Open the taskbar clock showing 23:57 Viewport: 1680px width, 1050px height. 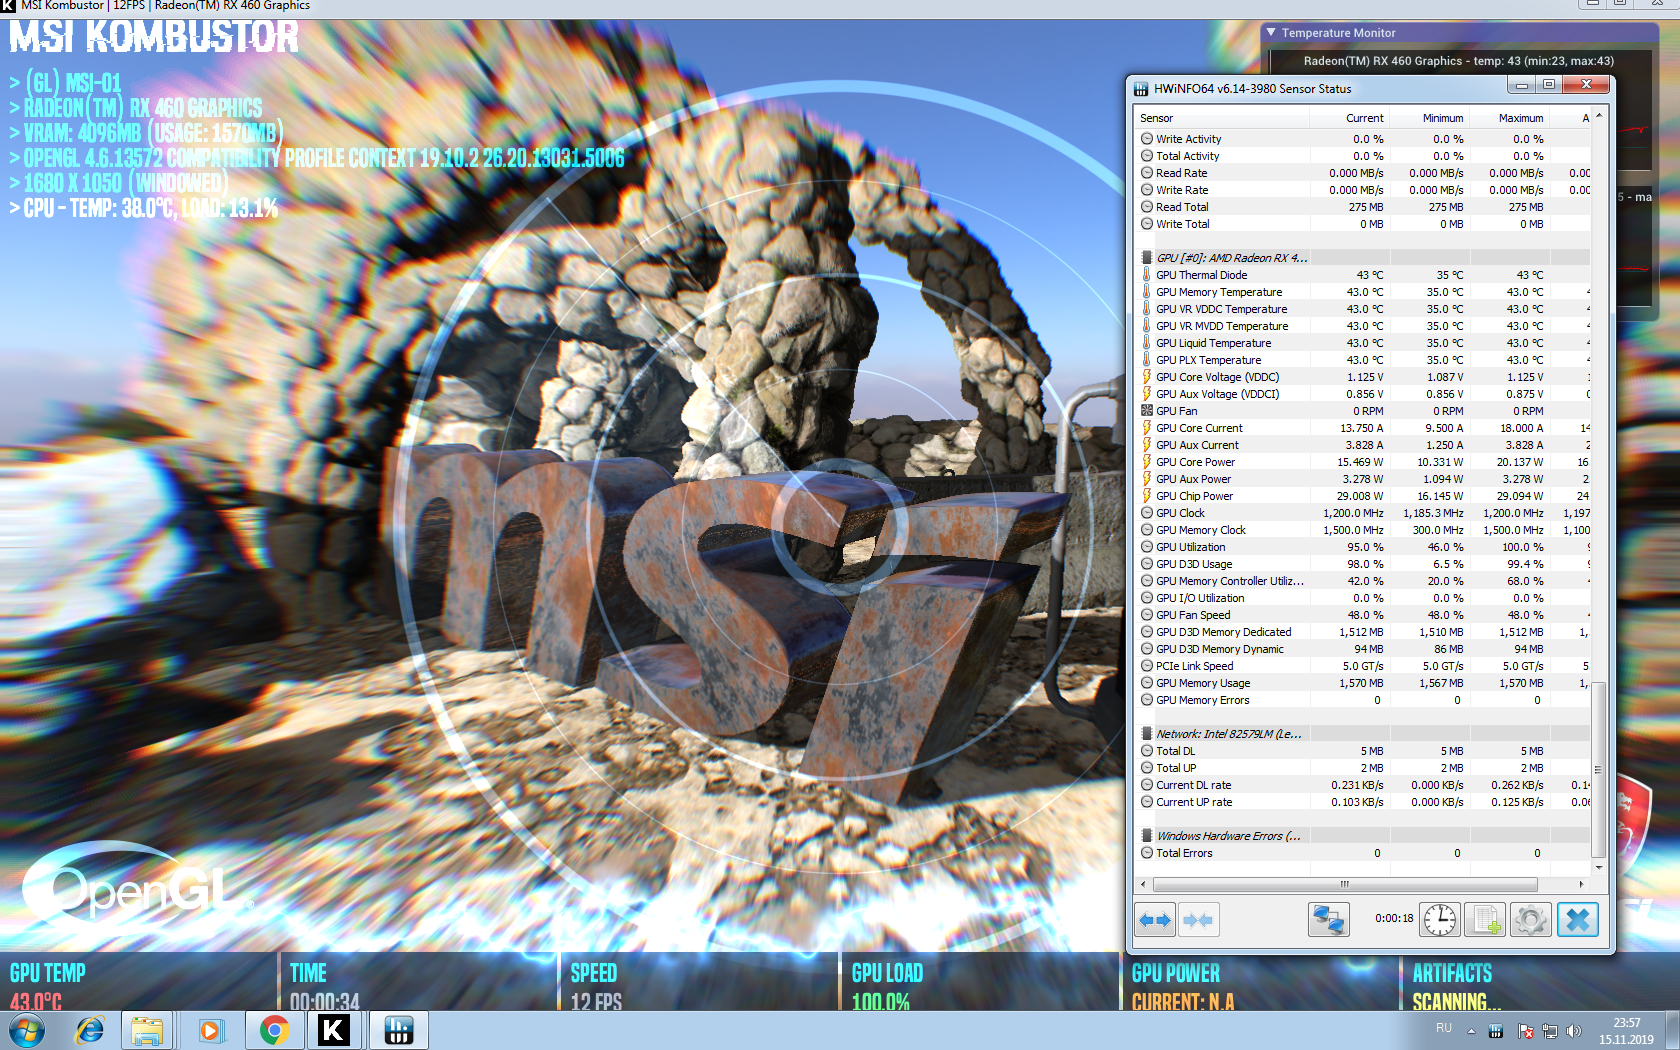coord(1627,1031)
